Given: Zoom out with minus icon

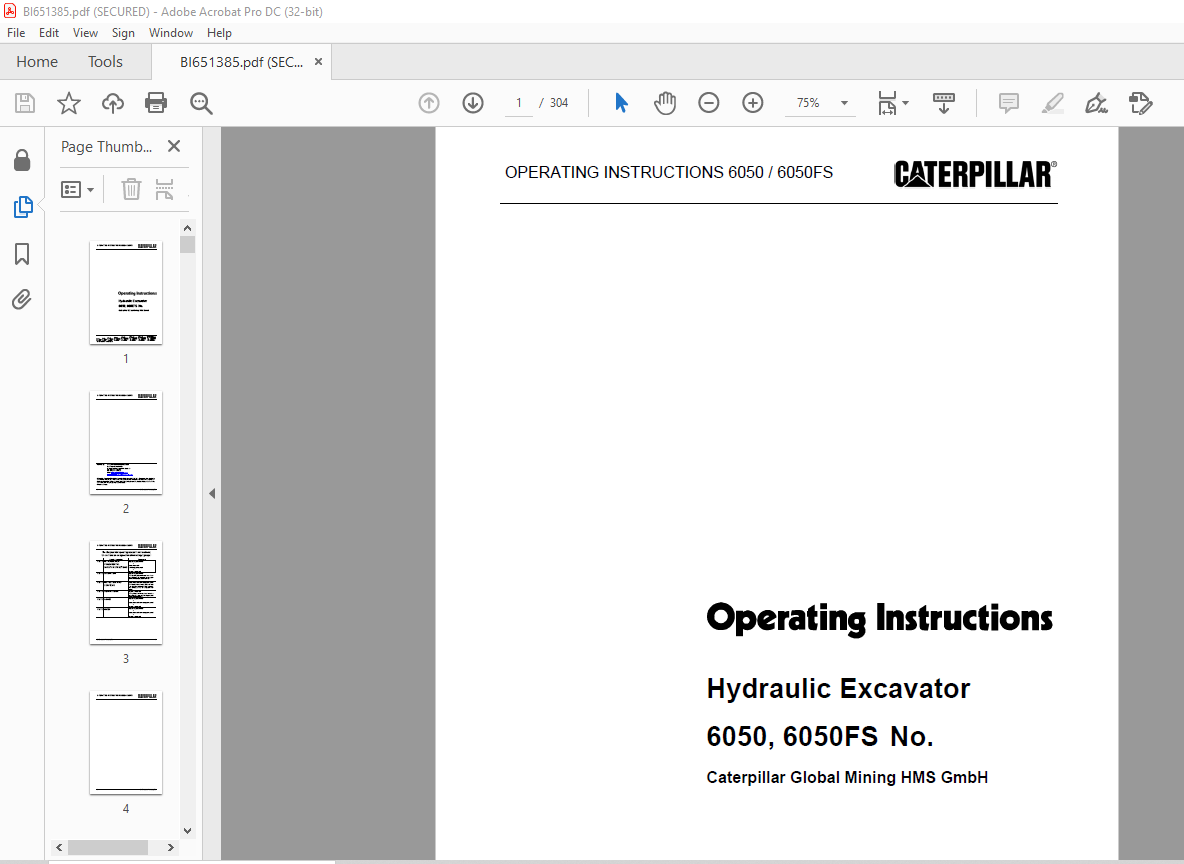Looking at the screenshot, I should point(708,103).
